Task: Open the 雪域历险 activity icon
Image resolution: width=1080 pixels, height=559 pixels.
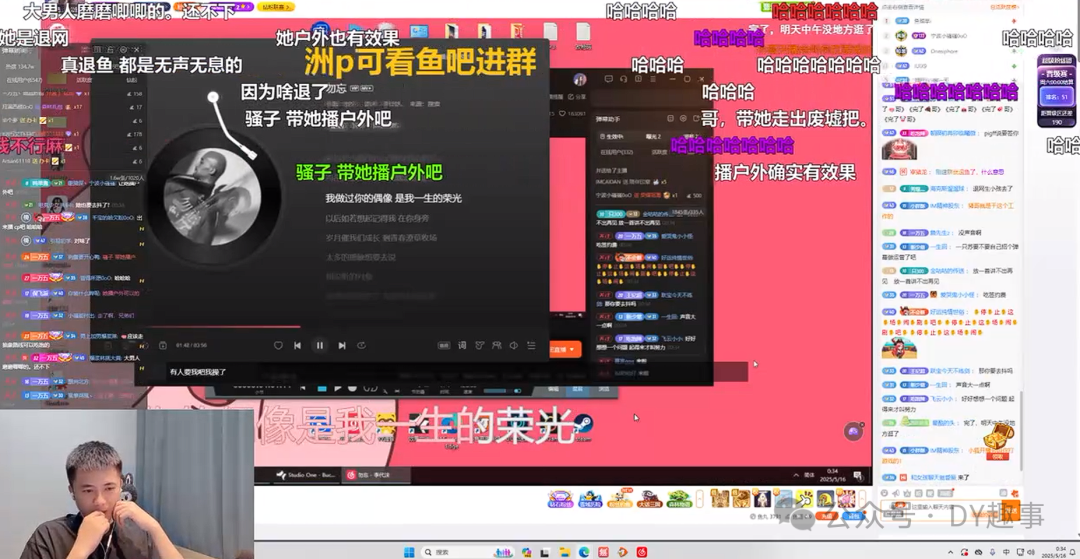Action: [x=590, y=499]
